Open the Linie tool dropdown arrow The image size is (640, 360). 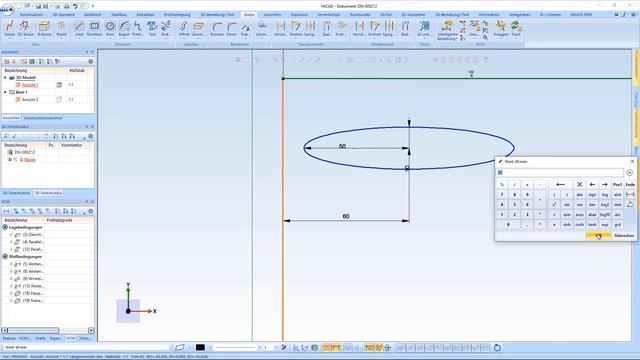[x=79, y=39]
